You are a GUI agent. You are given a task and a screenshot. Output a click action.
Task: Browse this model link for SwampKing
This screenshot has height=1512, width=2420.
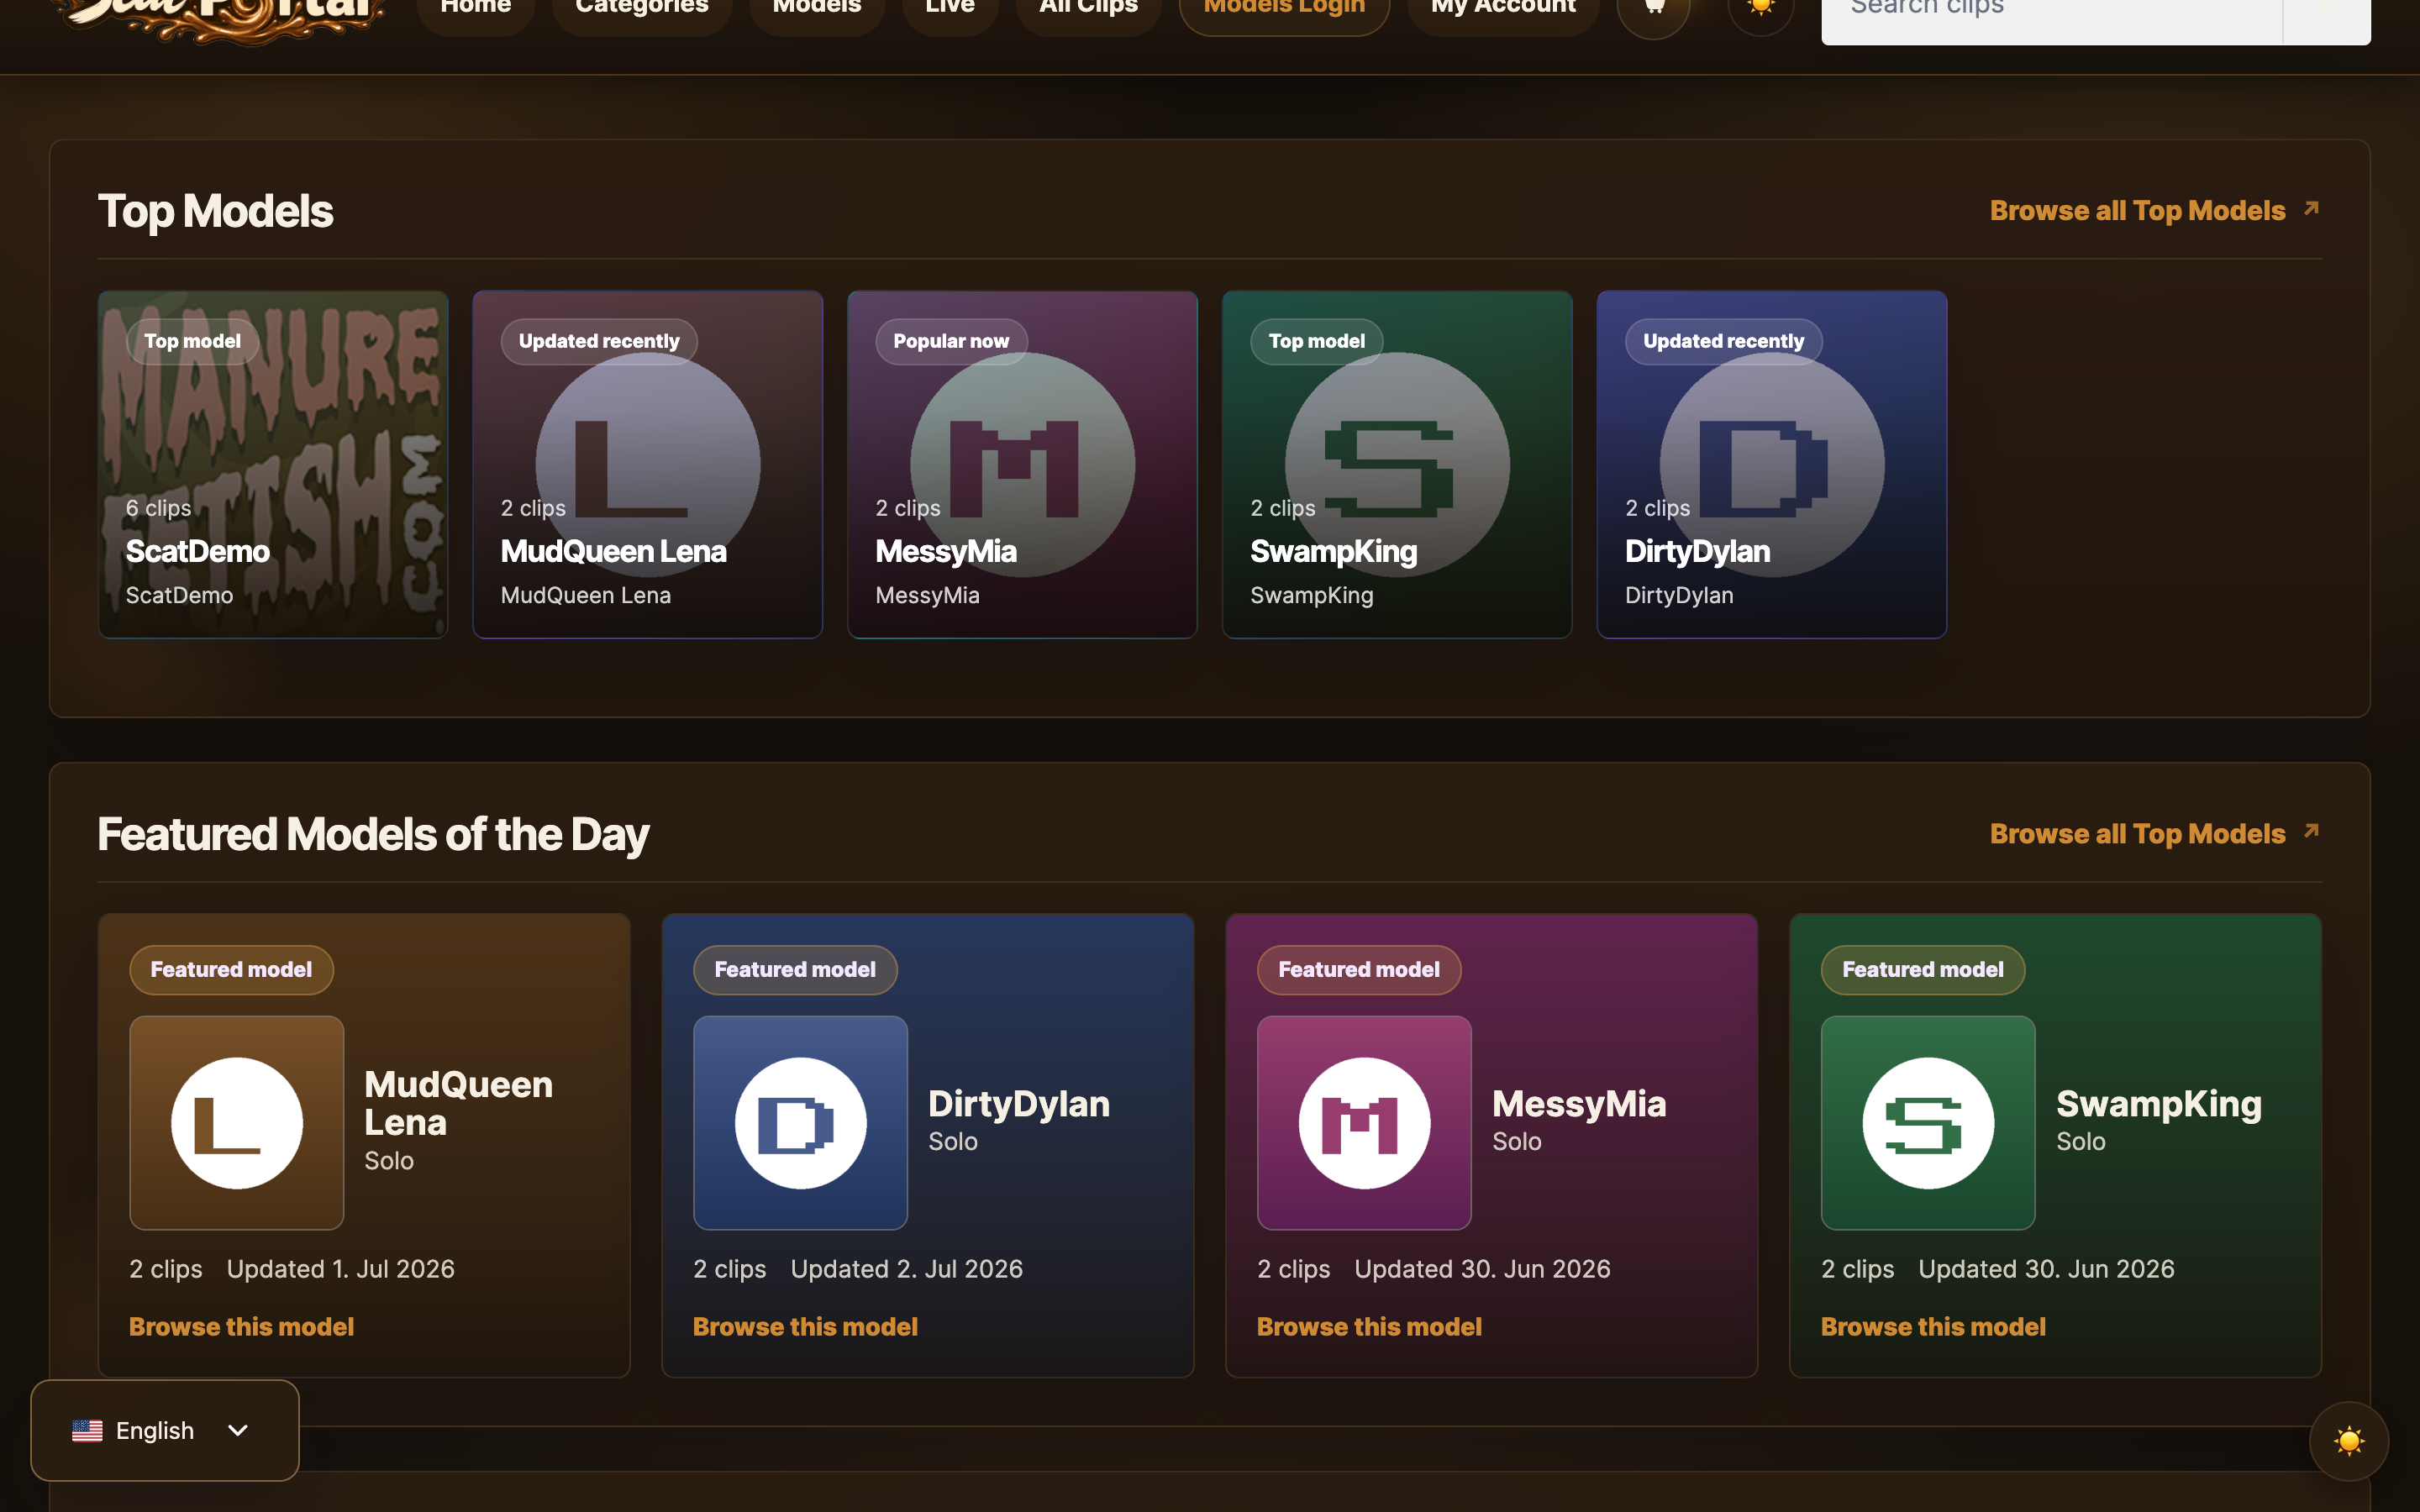1934,1327
